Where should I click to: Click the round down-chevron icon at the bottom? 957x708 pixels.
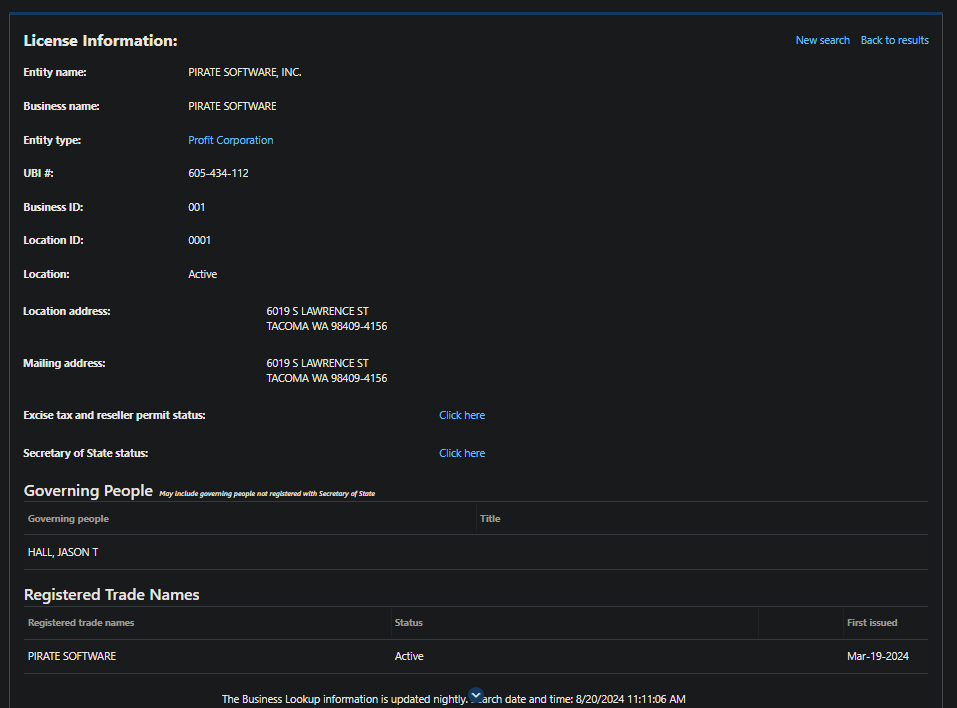(476, 695)
